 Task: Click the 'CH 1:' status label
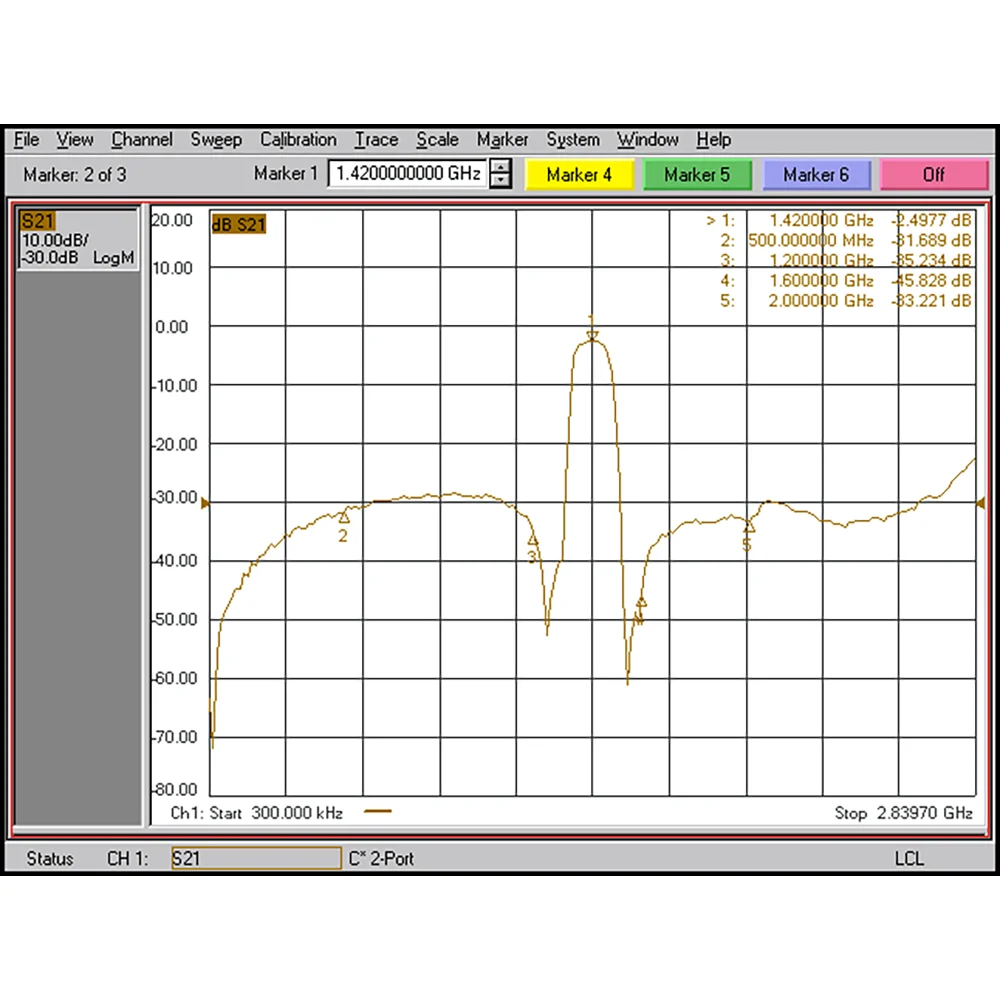pos(128,859)
